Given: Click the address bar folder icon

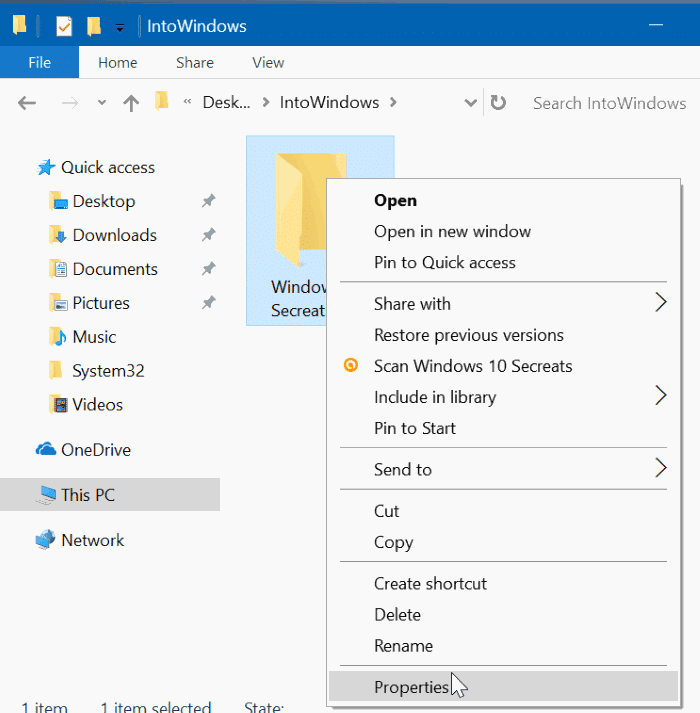Looking at the screenshot, I should (162, 101).
